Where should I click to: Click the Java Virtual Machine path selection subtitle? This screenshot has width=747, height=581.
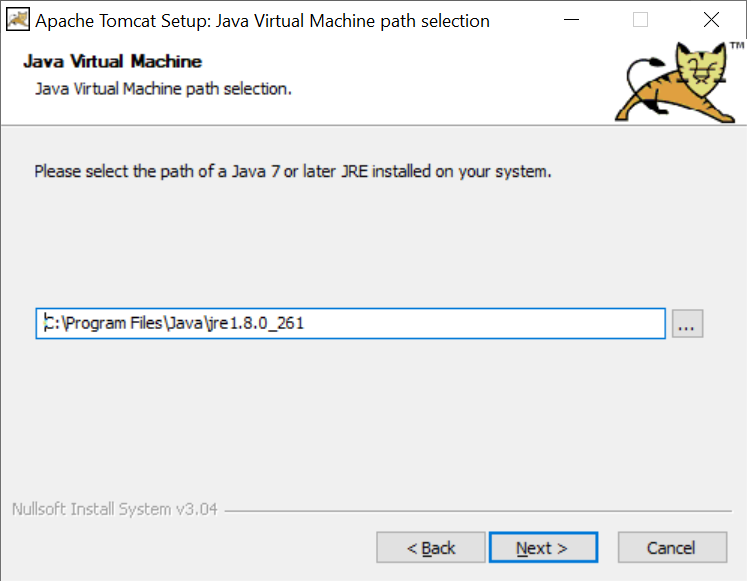point(163,89)
